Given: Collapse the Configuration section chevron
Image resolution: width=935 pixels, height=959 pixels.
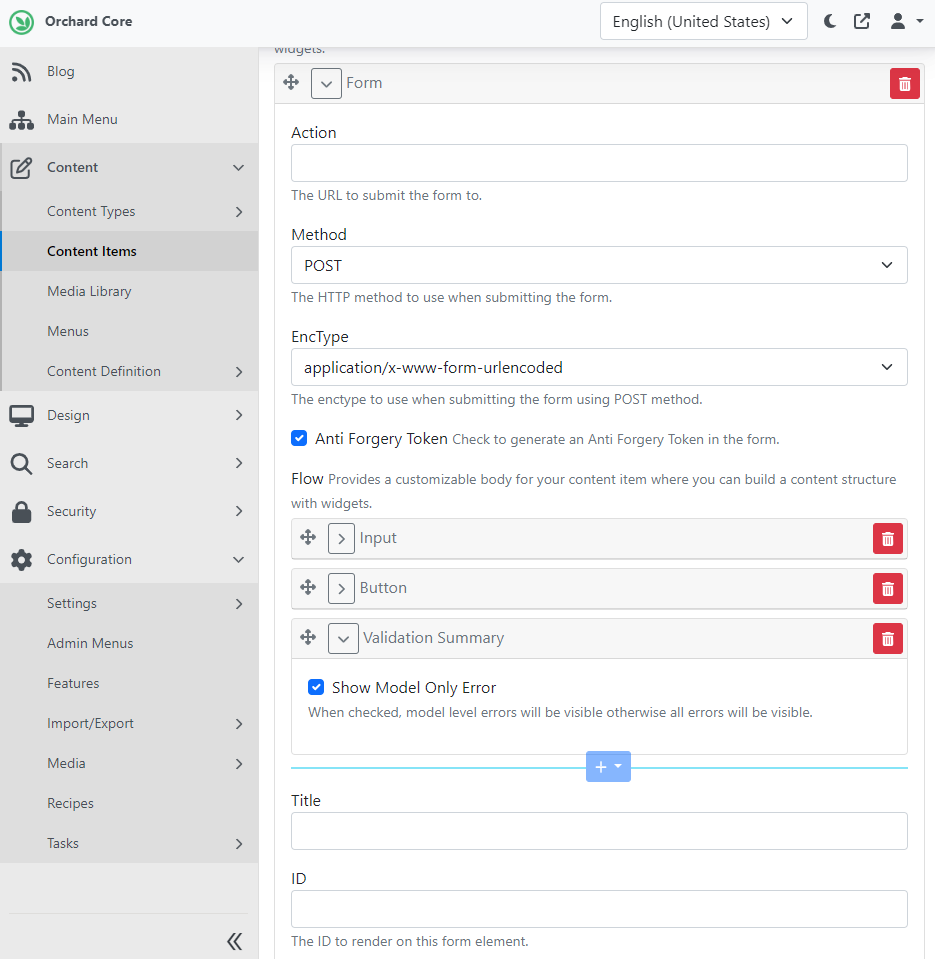Looking at the screenshot, I should click(x=238, y=560).
